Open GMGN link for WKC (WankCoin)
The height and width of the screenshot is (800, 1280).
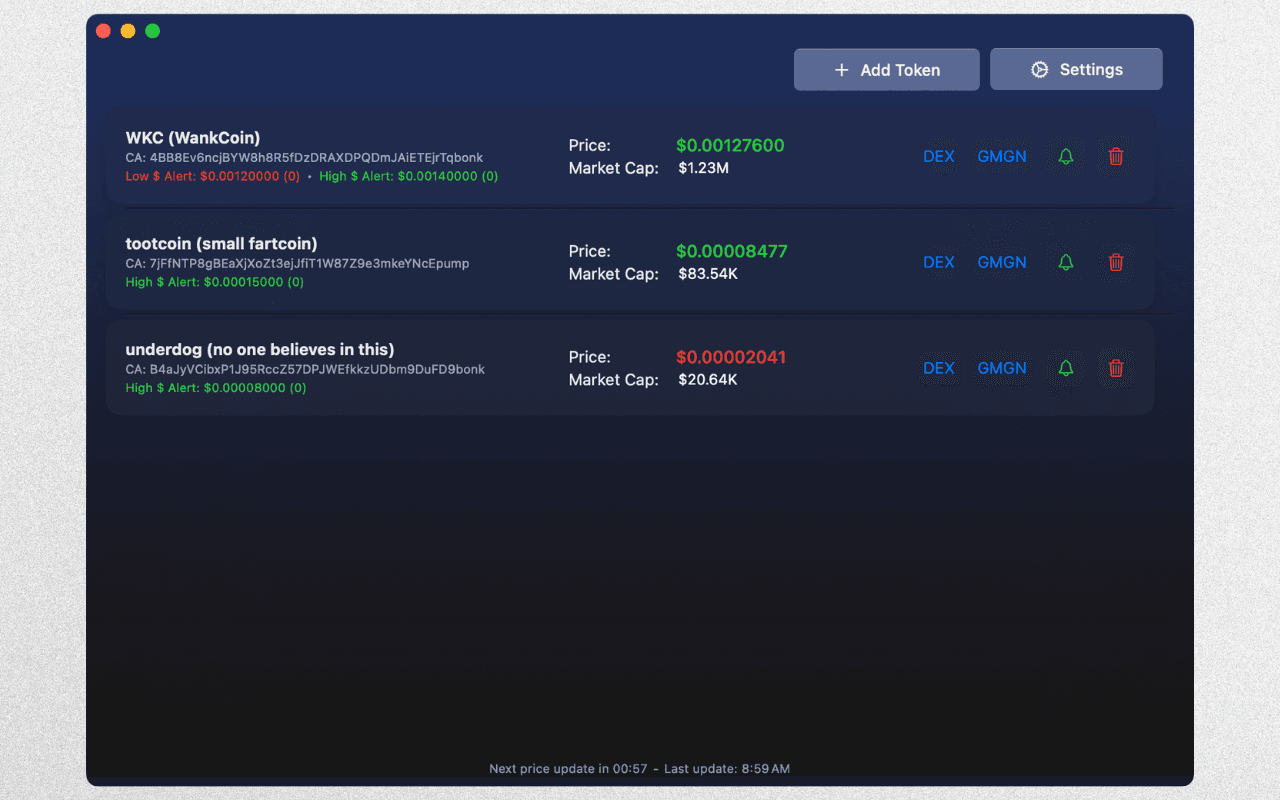[1001, 156]
